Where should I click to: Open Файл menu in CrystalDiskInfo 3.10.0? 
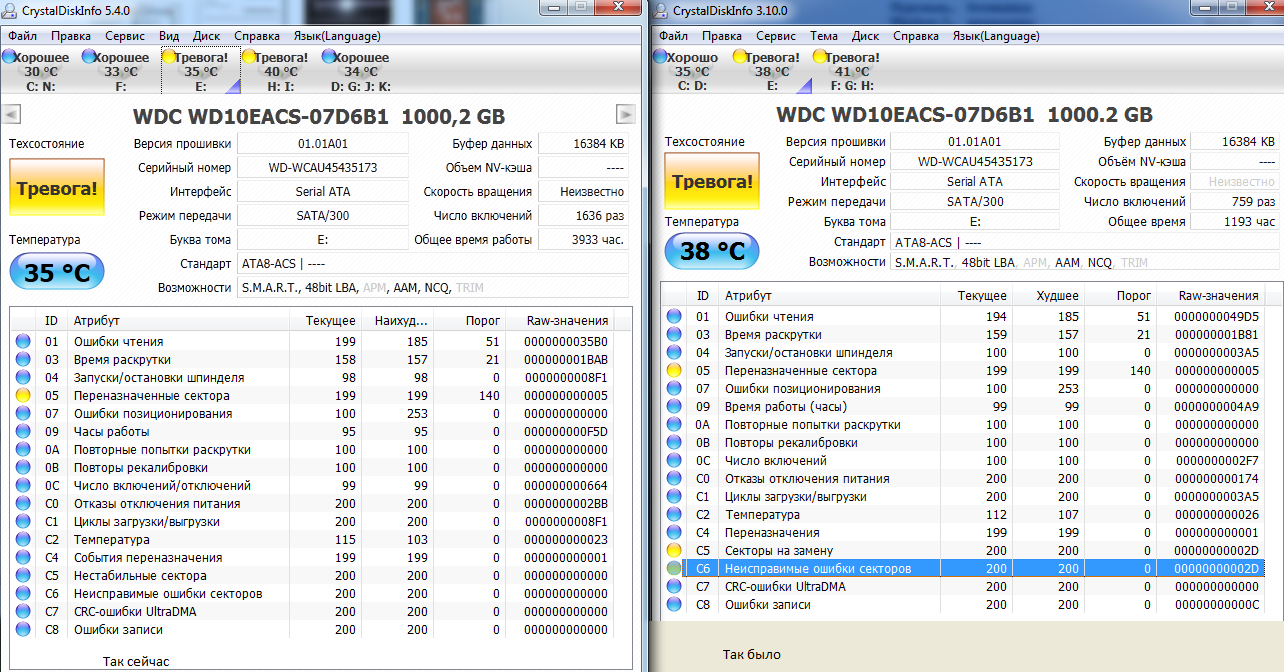coord(673,35)
